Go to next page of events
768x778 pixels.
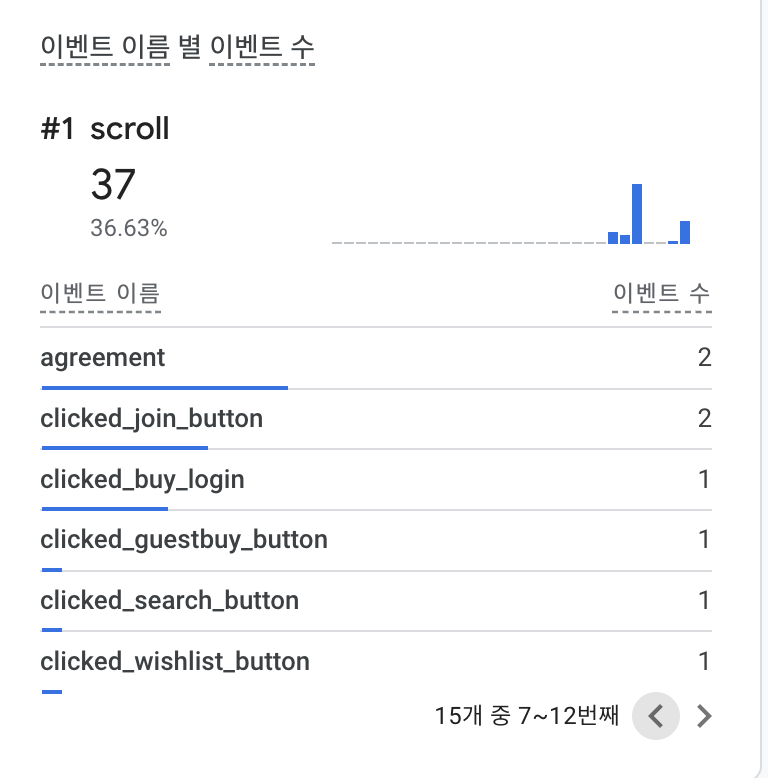[x=704, y=716]
